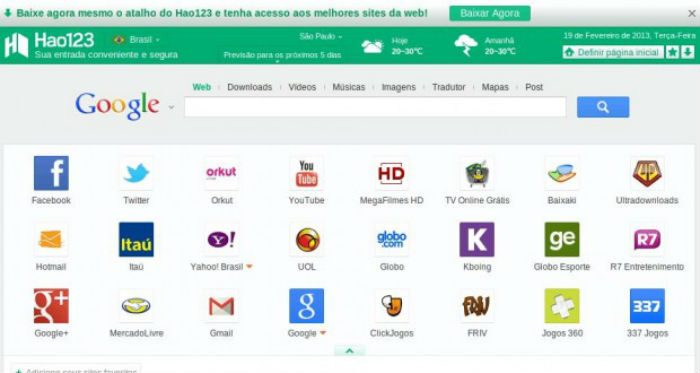Open the ClickJogos shortcut icon
The width and height of the screenshot is (700, 373).
(x=392, y=306)
